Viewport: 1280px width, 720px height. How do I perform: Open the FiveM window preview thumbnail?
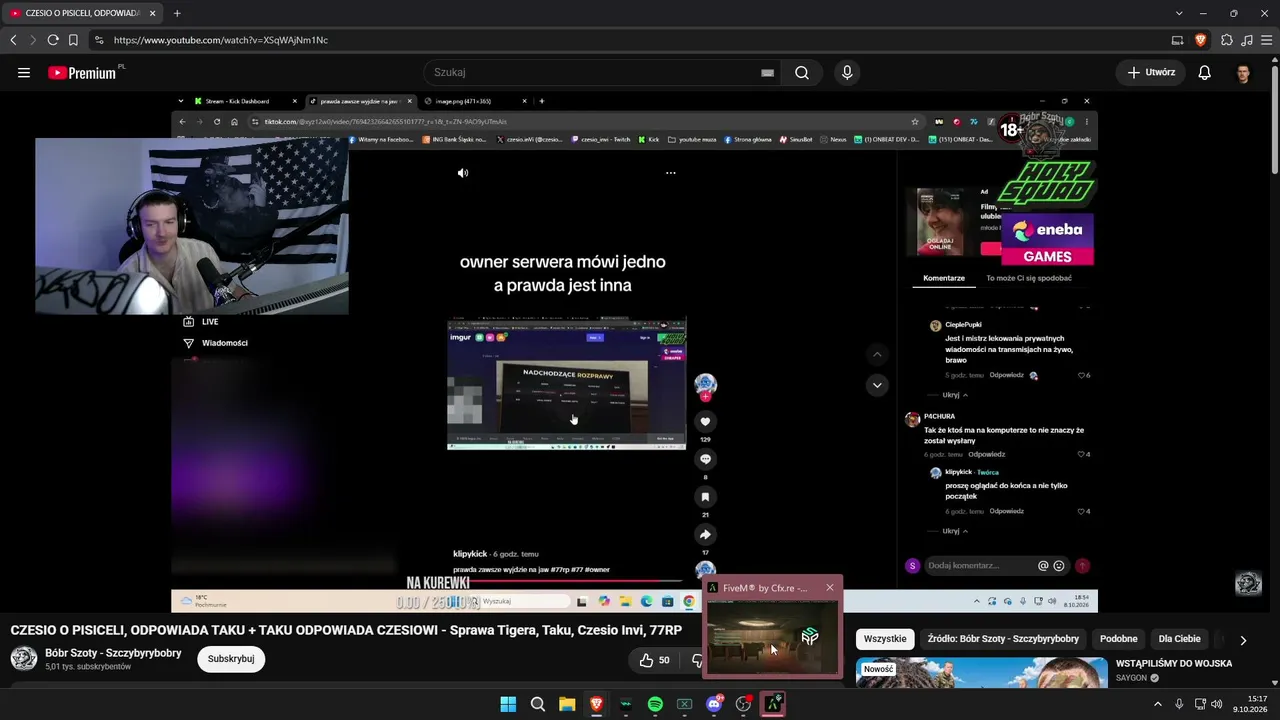click(x=772, y=637)
